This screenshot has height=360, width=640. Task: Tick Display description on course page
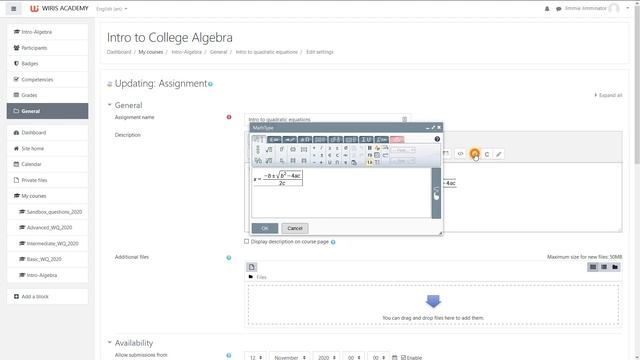point(247,242)
